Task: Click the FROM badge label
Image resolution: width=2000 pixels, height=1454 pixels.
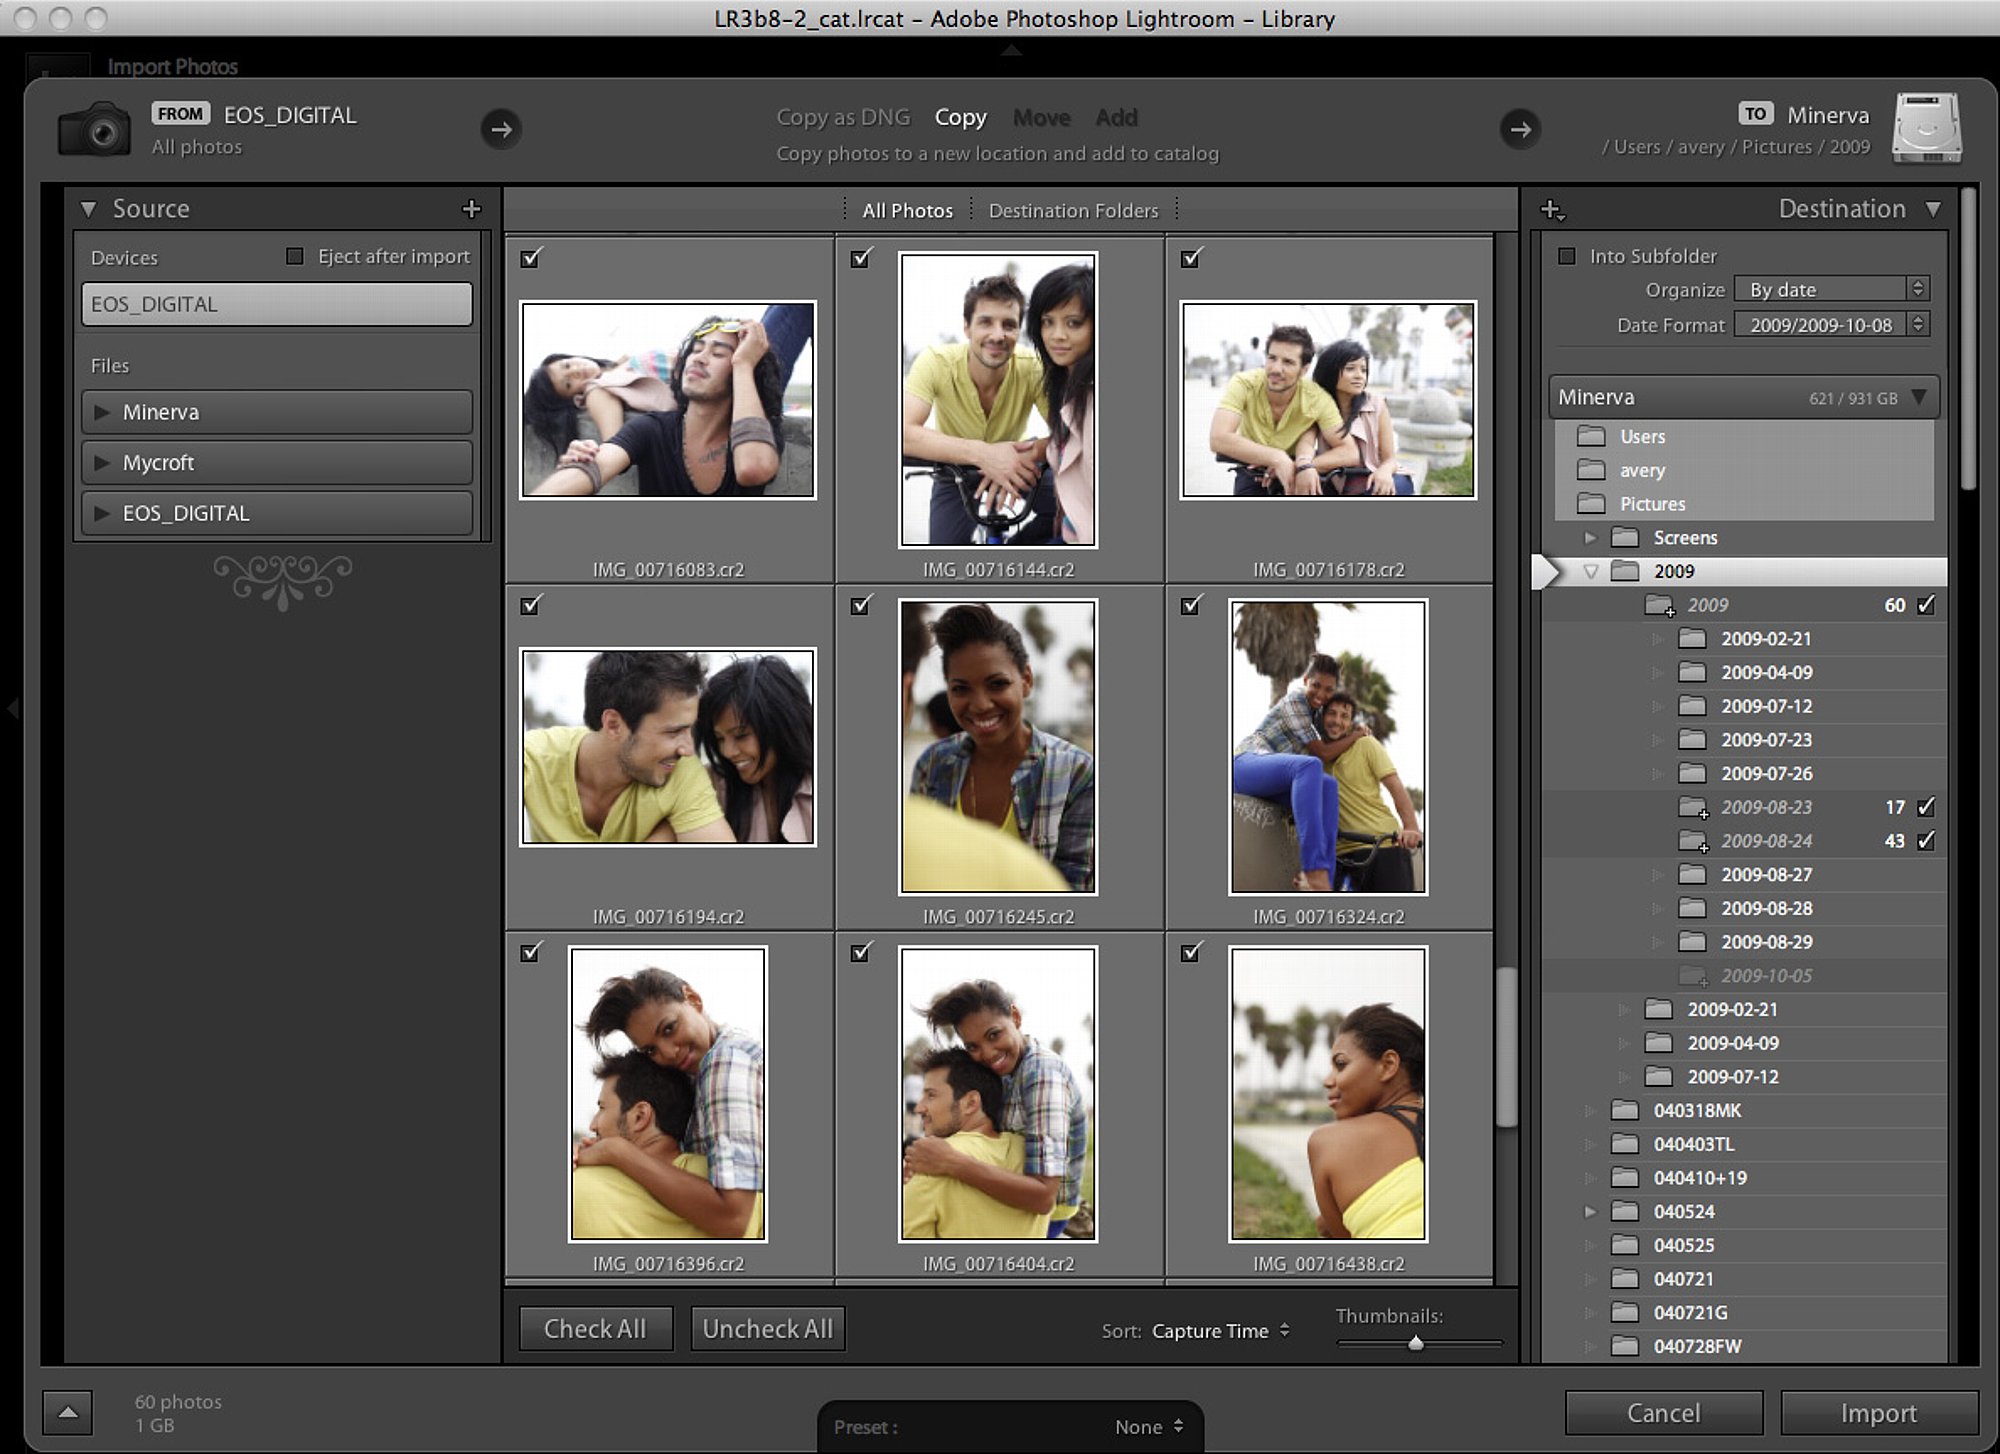Action: (x=180, y=114)
